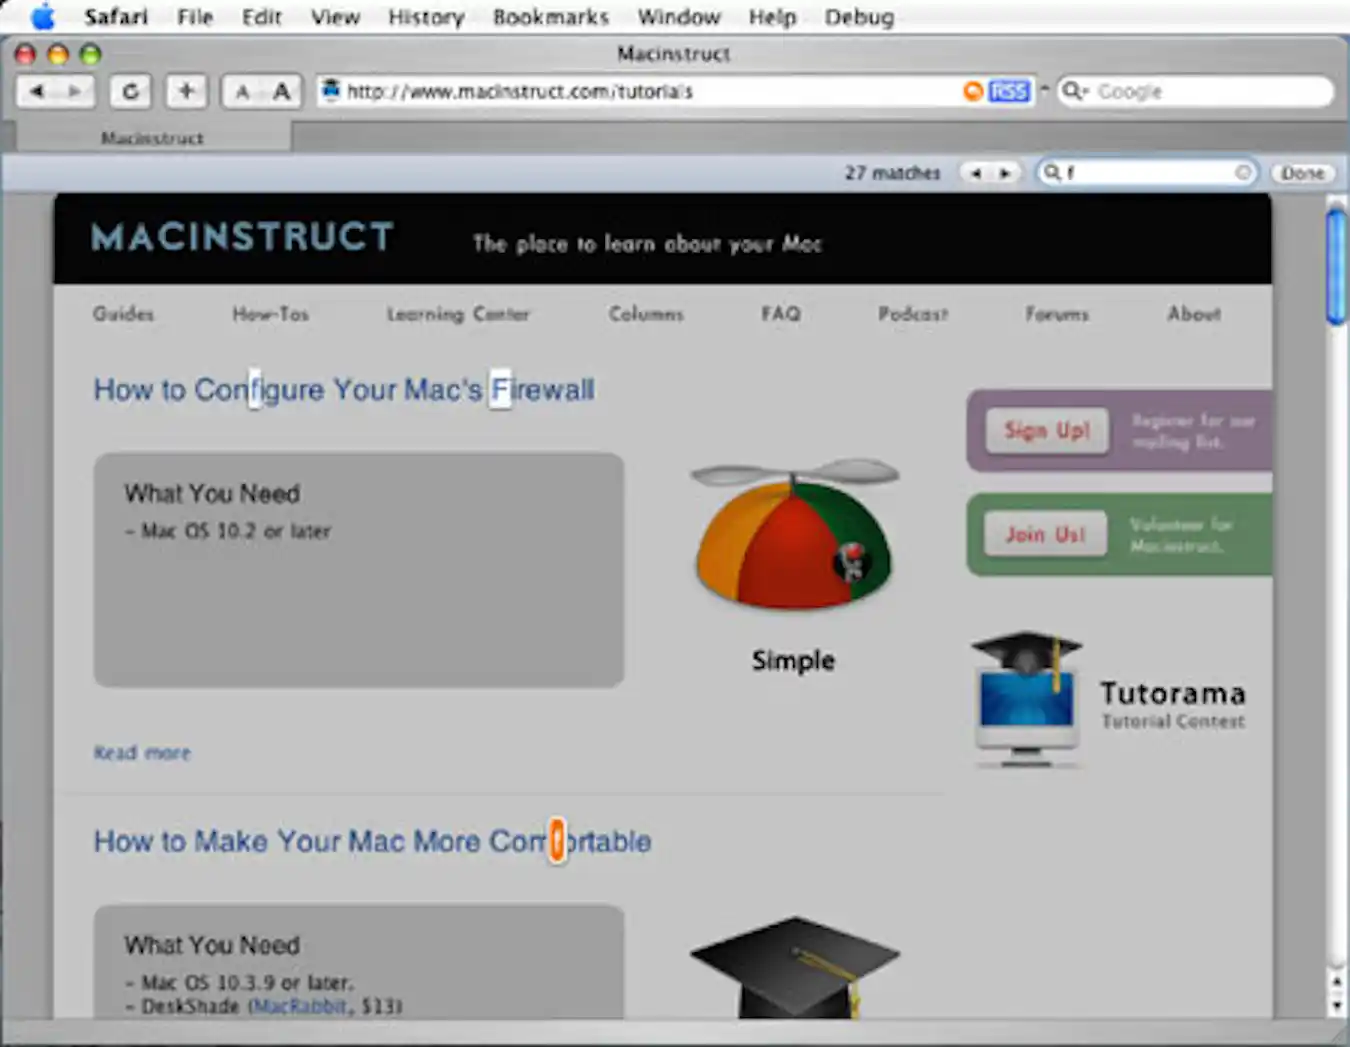1350x1047 pixels.
Task: Open the Read more link
Action: [x=142, y=752]
